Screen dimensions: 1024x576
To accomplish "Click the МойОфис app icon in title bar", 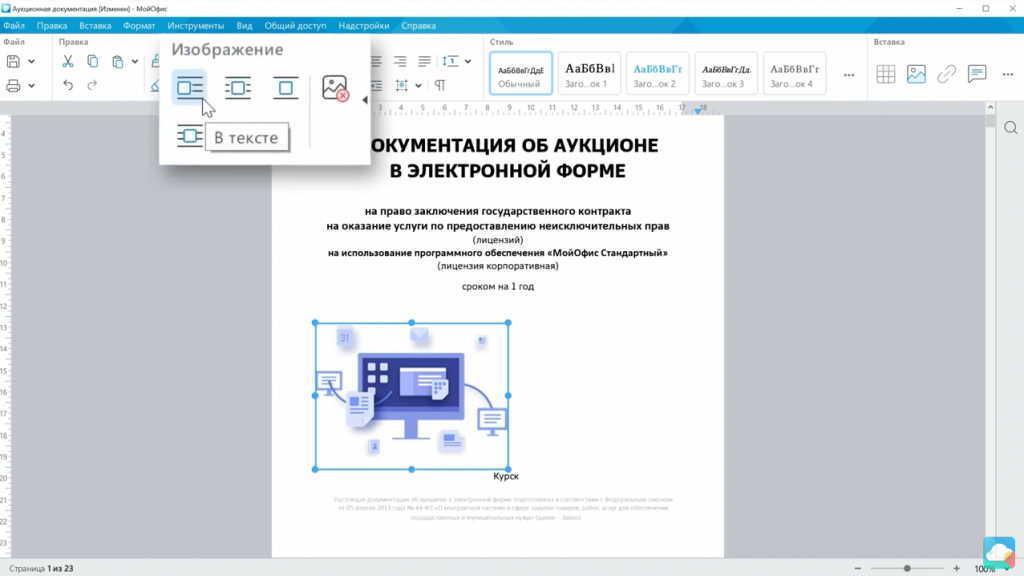I will click(6, 8).
